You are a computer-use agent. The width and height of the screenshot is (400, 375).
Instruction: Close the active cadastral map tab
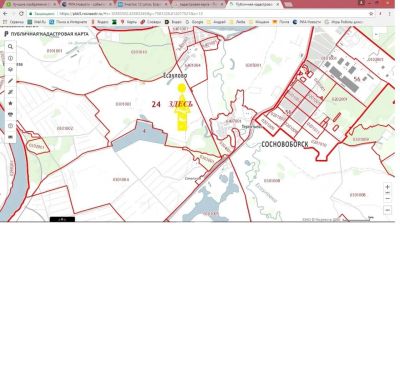tap(277, 5)
